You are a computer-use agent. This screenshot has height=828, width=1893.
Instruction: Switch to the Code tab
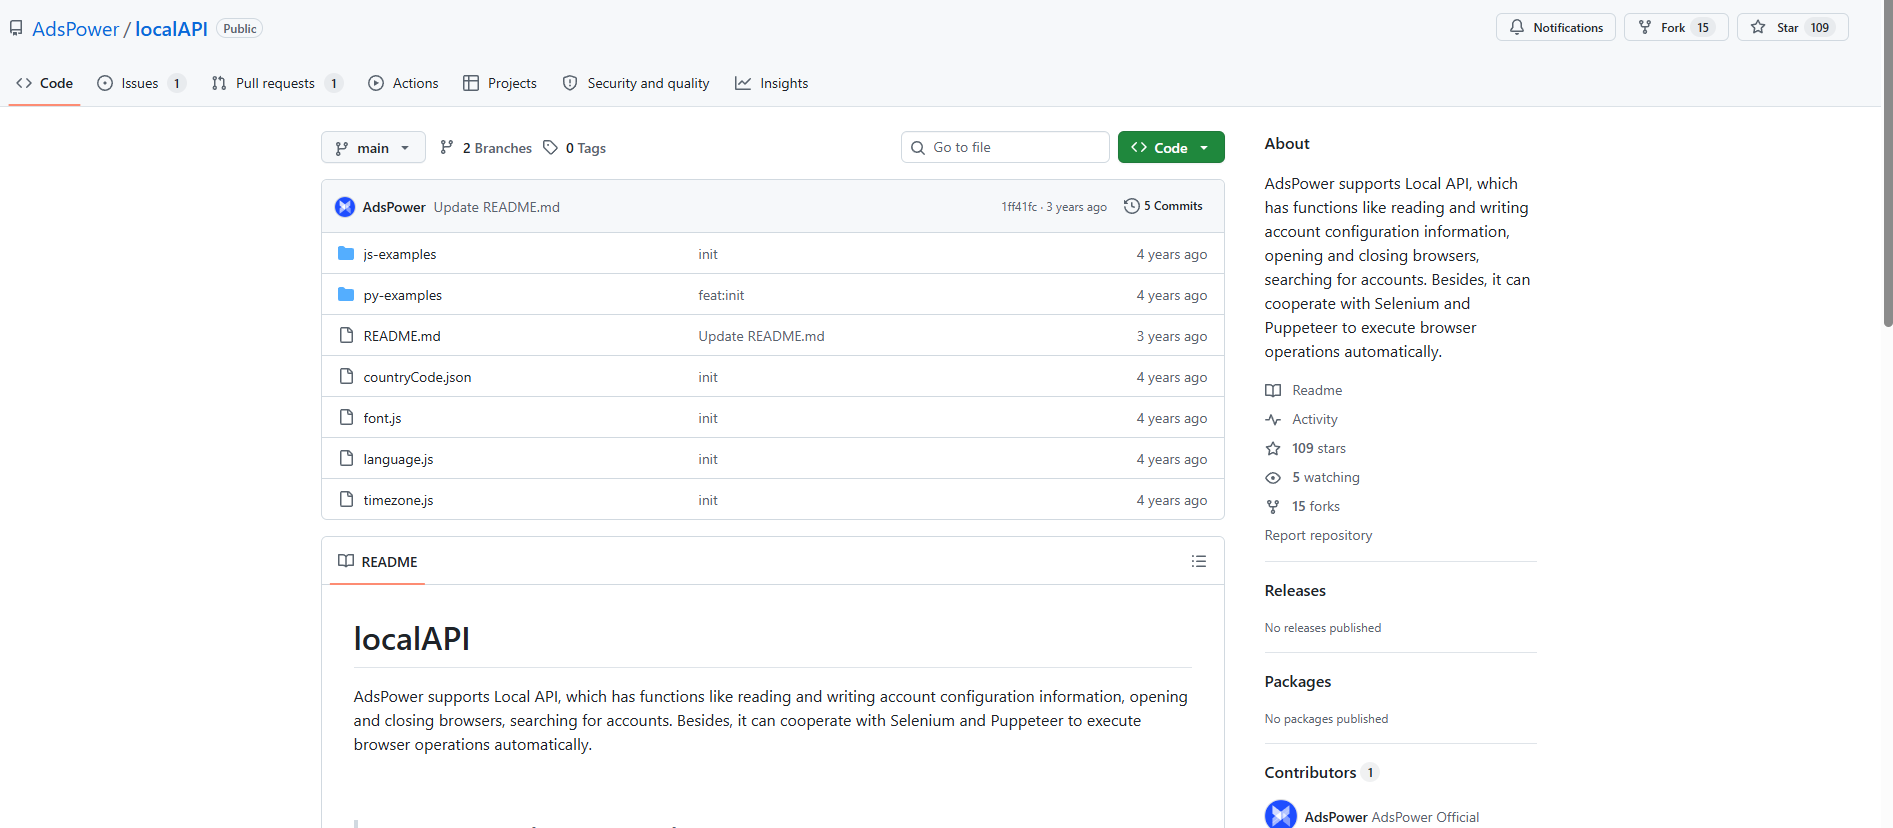(x=45, y=83)
